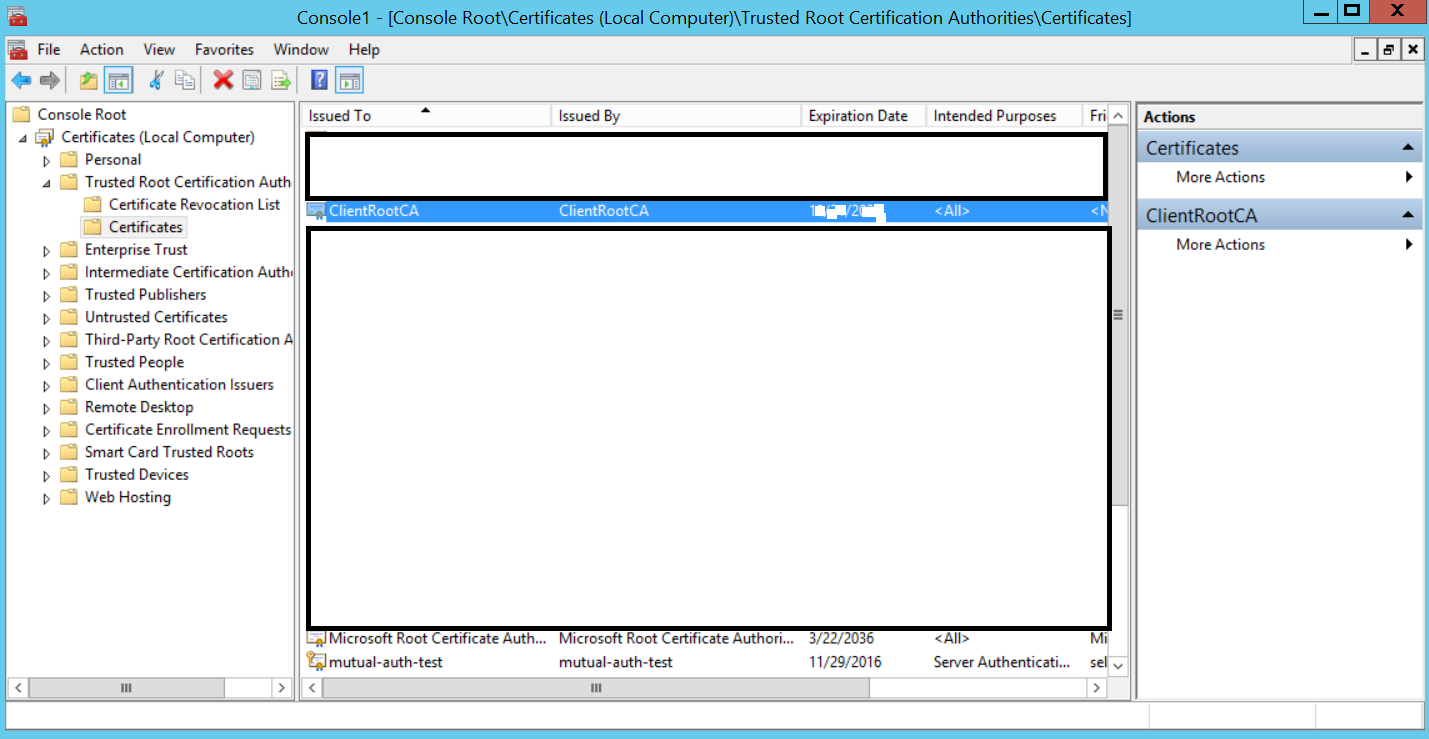Collapse the Certificates section in Actions pane

1408,148
